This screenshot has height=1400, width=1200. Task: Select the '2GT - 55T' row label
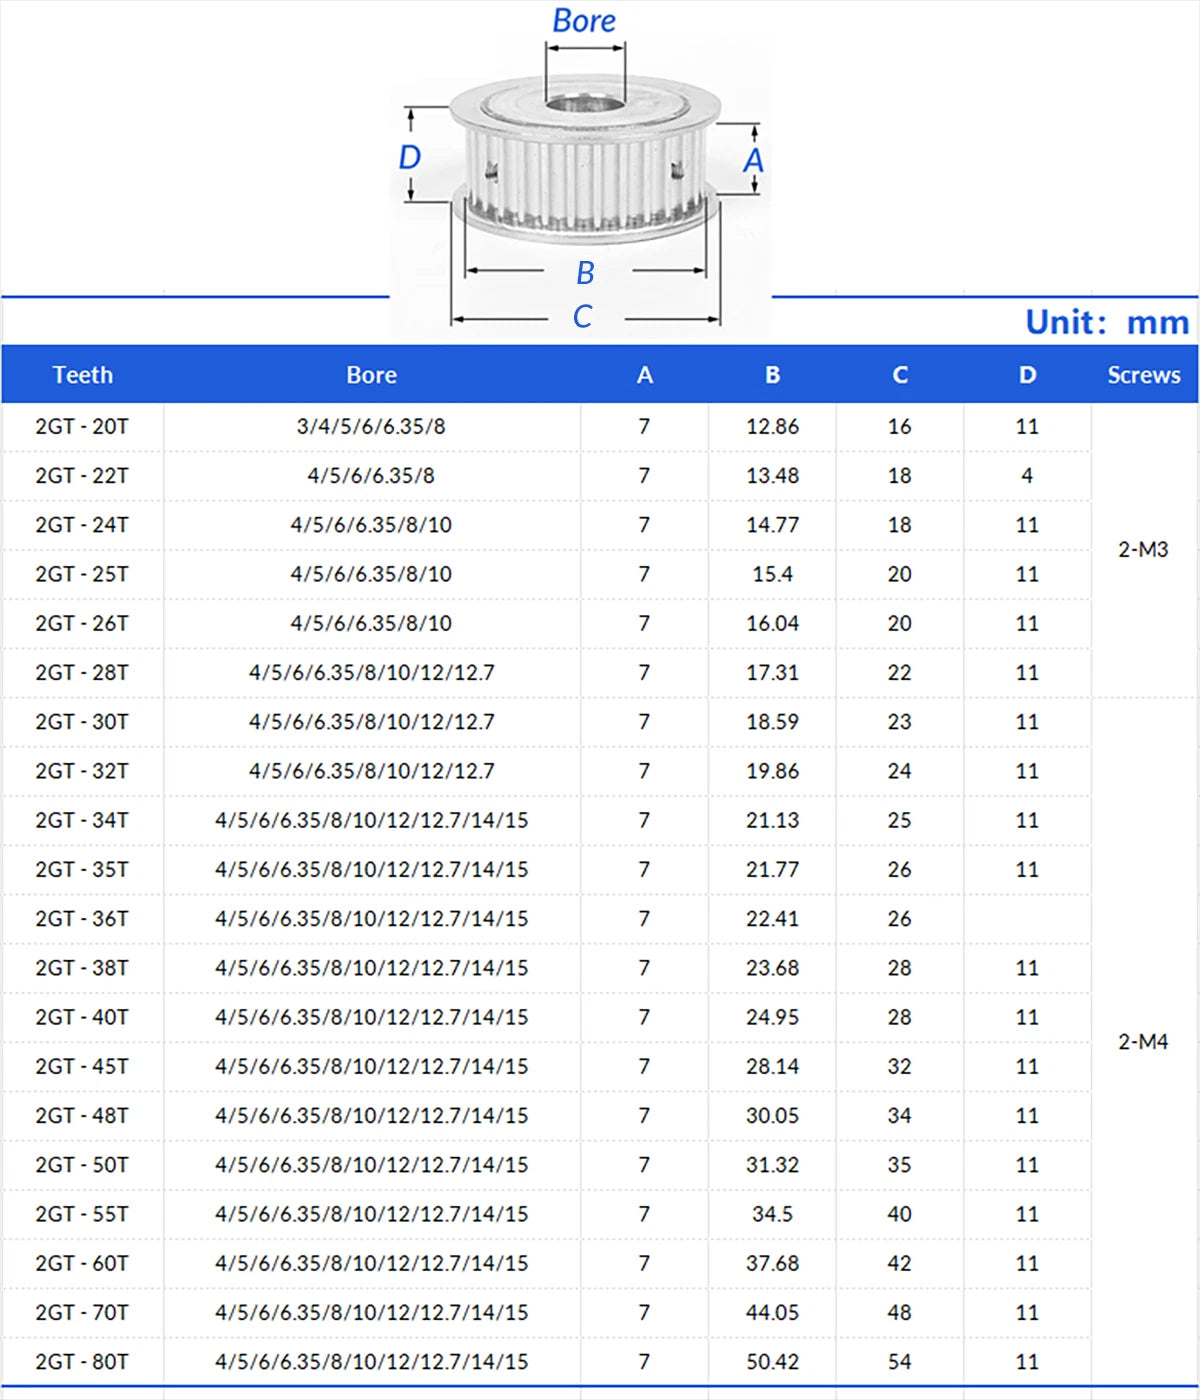pos(82,1214)
